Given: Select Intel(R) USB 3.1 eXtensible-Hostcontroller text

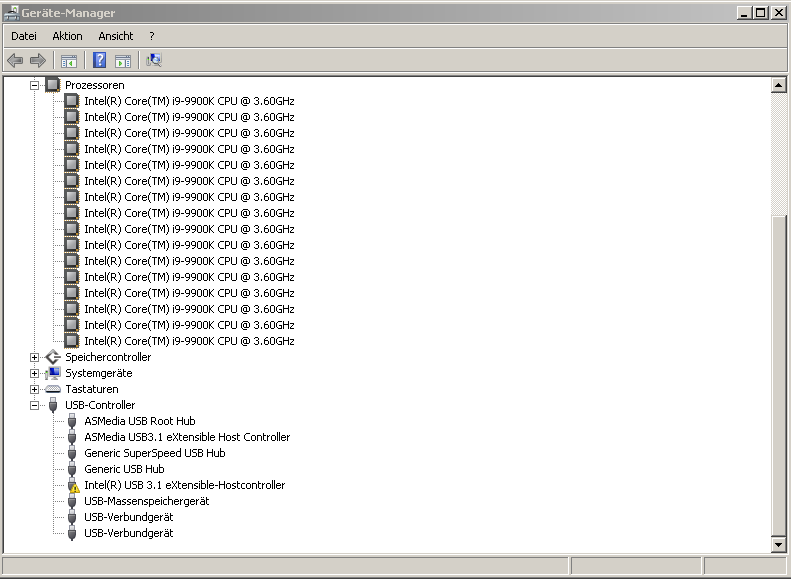Looking at the screenshot, I should tap(185, 485).
